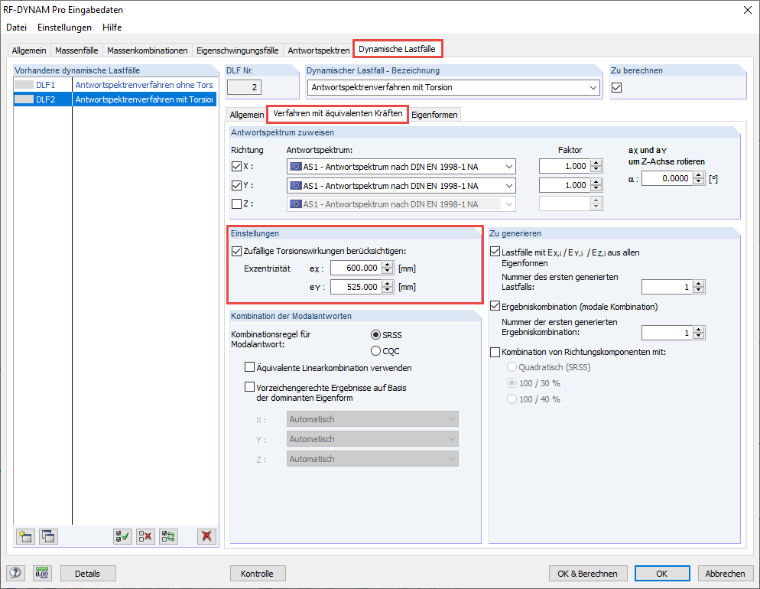Select the 100 / 30 % option

[x=511, y=383]
